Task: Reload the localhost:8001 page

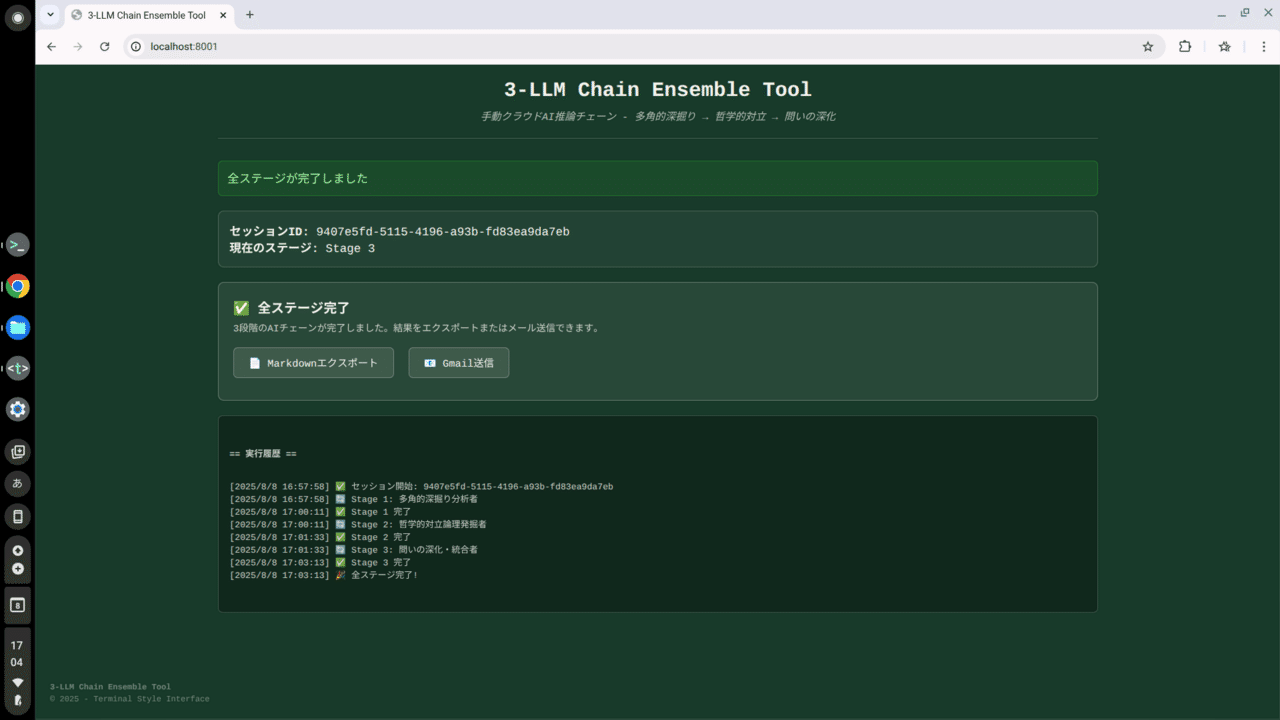Action: (104, 46)
